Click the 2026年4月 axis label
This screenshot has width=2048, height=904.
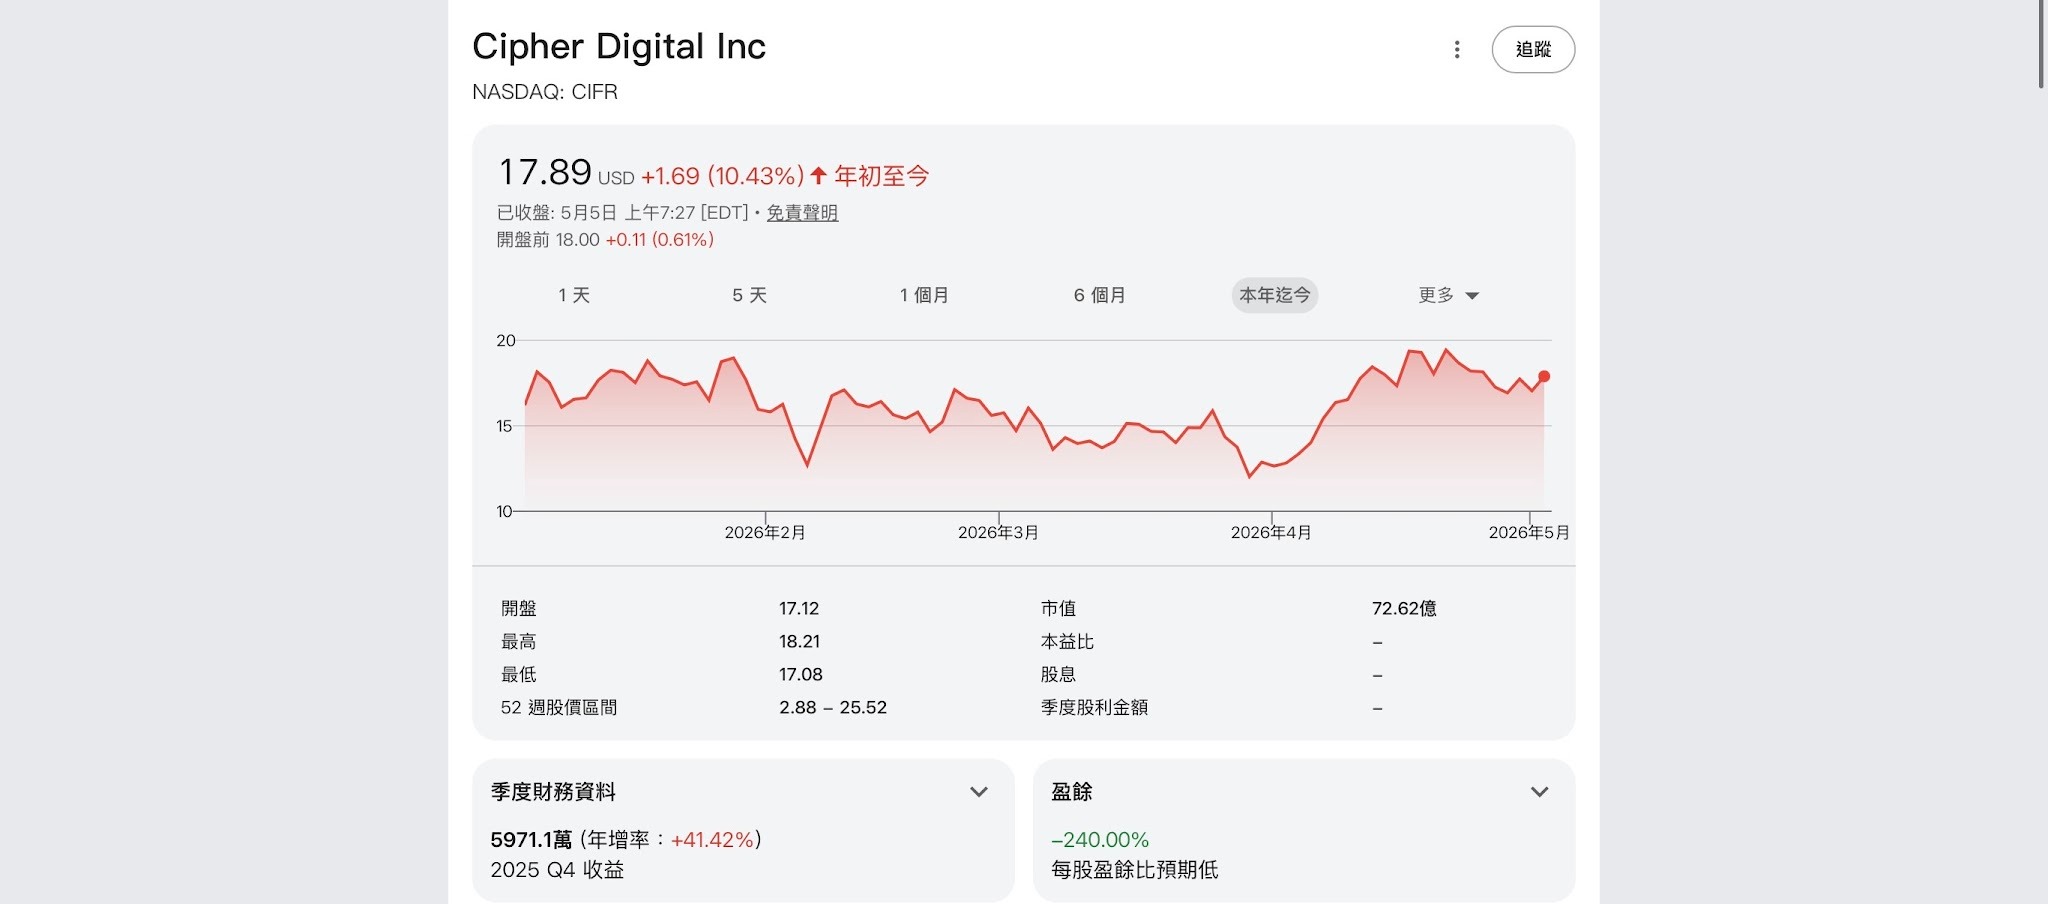[x=1271, y=532]
